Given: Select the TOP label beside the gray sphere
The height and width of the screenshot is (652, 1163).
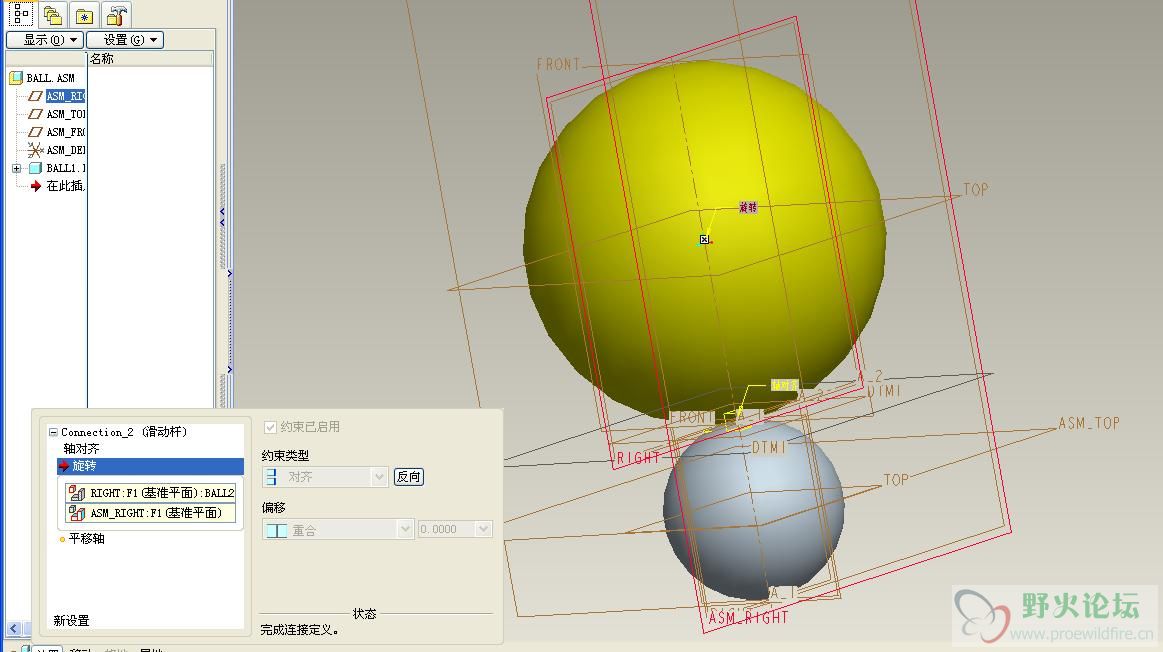Looking at the screenshot, I should [896, 480].
